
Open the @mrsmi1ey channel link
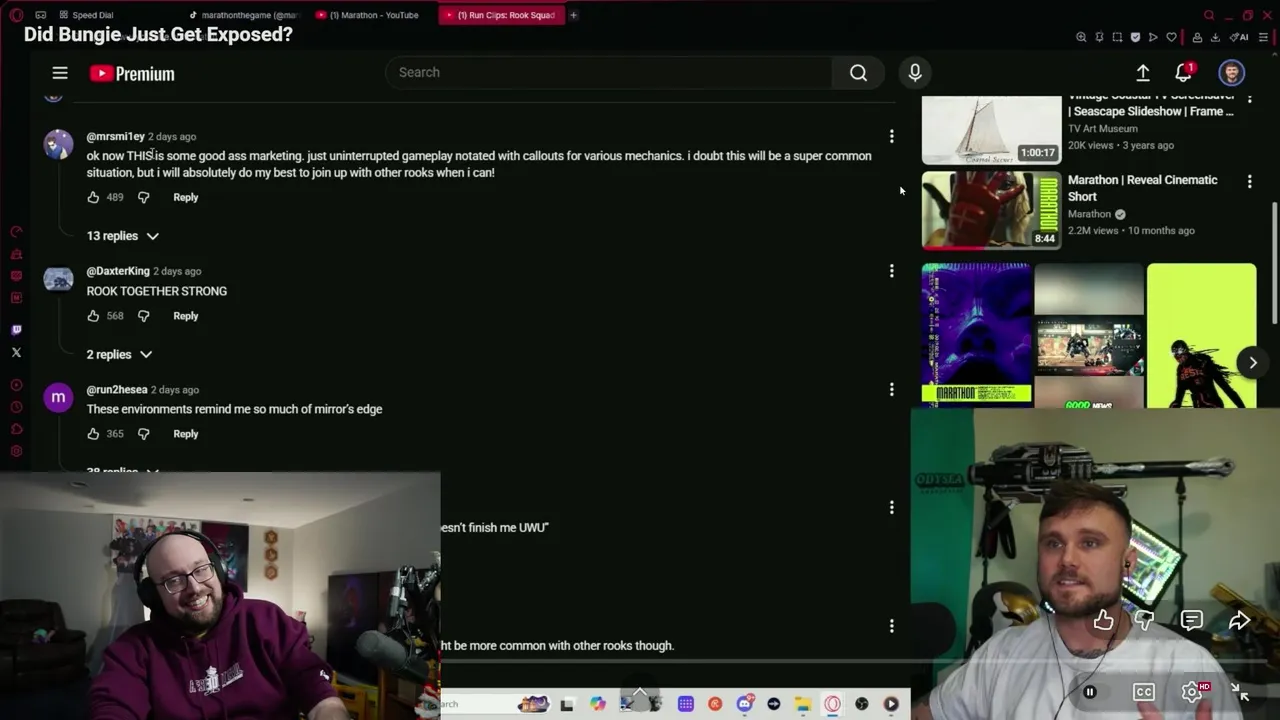(x=115, y=136)
